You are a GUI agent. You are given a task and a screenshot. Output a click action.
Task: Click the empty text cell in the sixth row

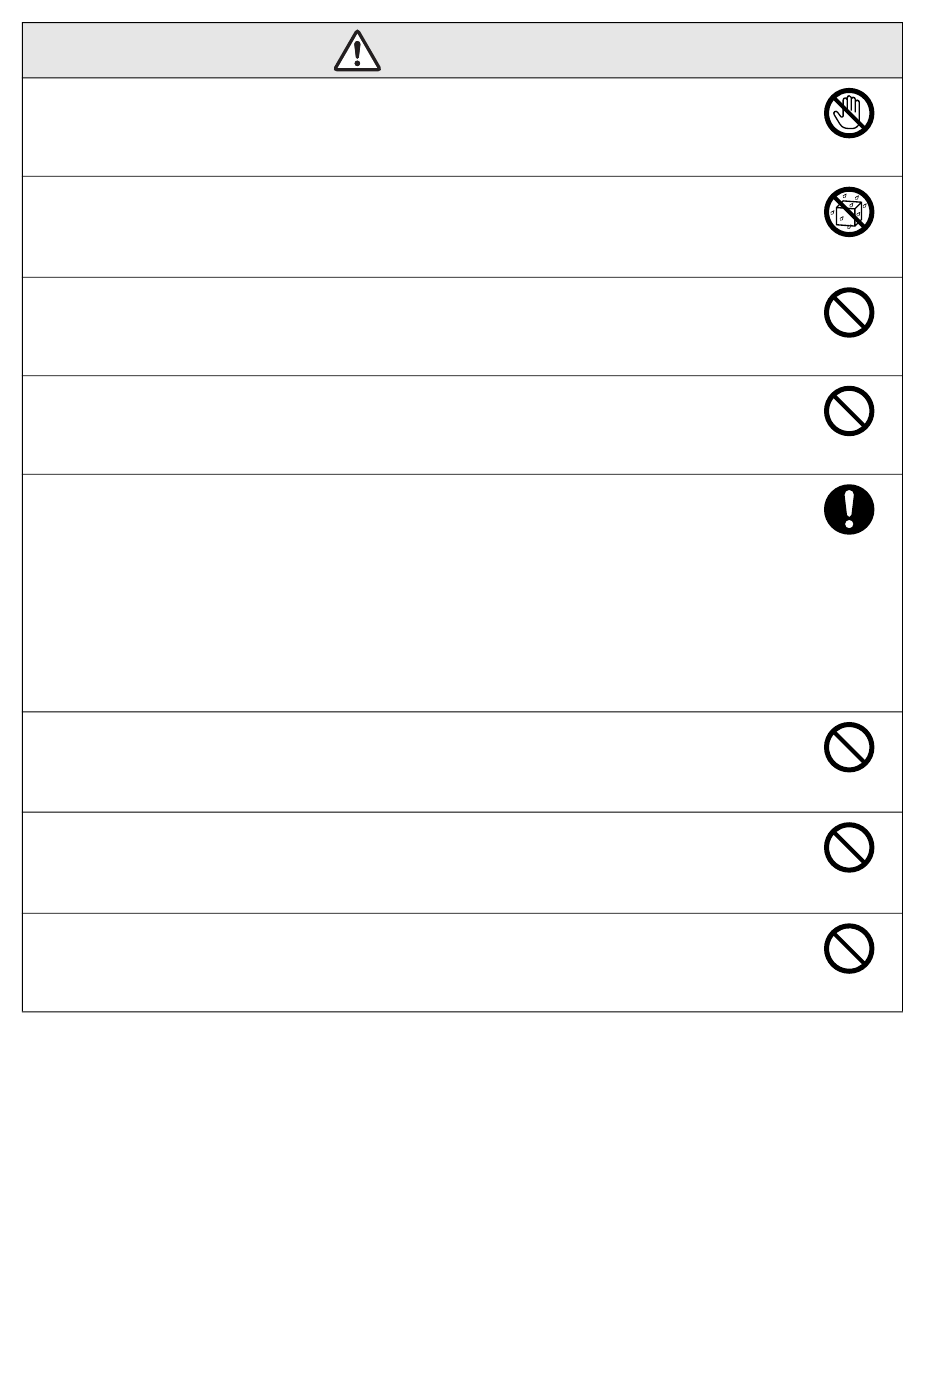pos(415,762)
